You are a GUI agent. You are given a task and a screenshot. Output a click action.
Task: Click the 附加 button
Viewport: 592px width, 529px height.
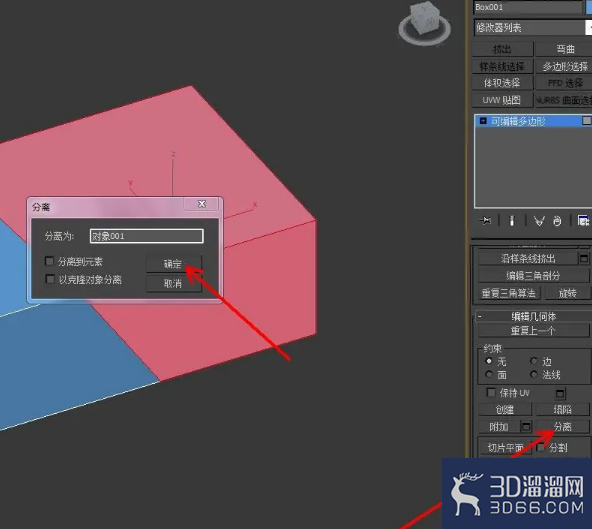(499, 427)
